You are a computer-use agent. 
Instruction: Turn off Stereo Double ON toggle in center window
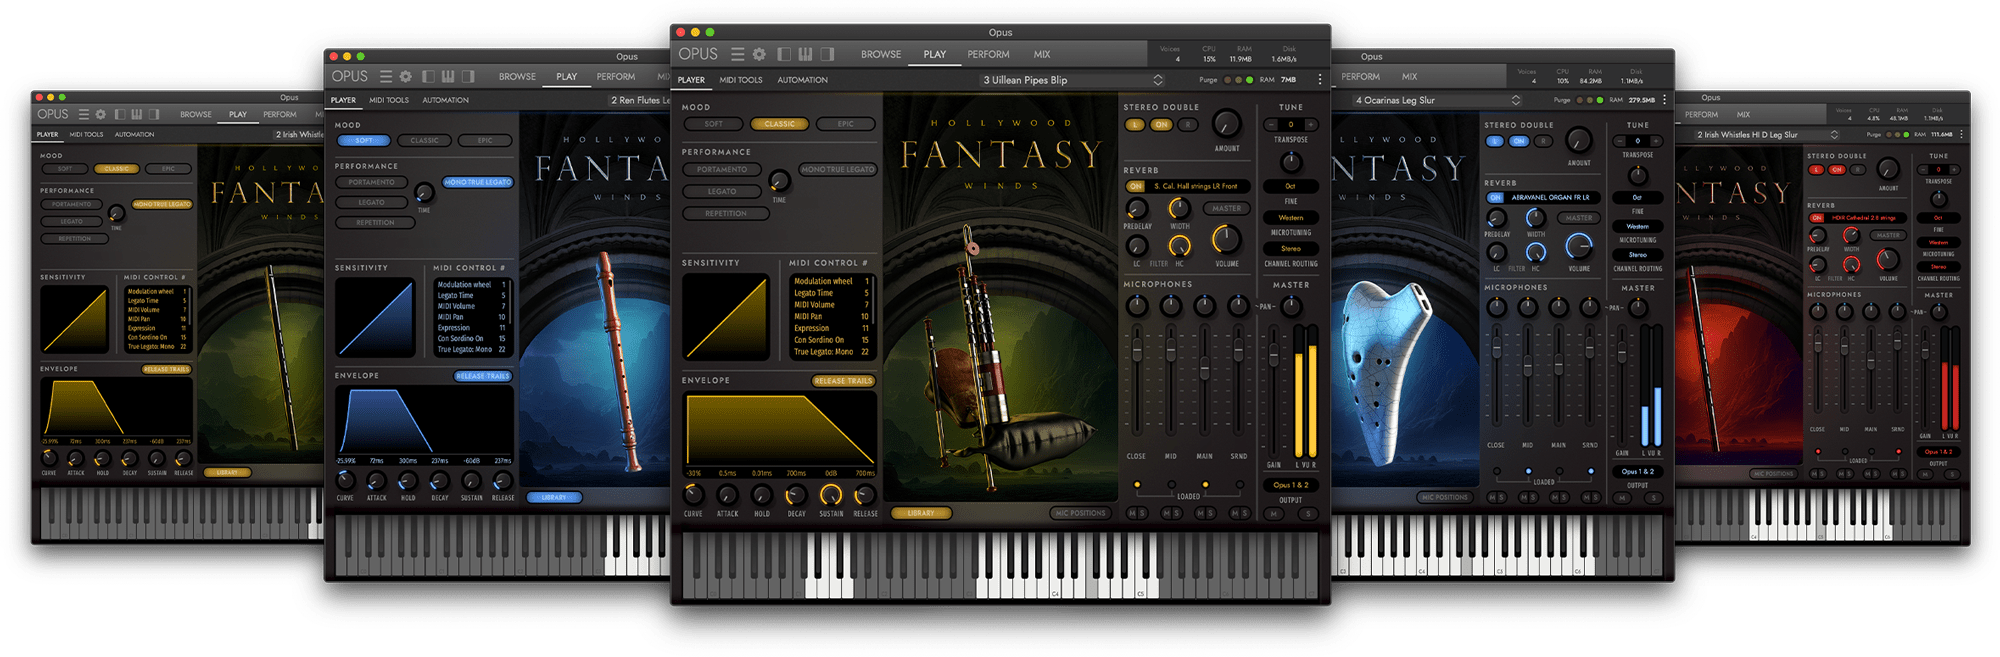point(1161,125)
